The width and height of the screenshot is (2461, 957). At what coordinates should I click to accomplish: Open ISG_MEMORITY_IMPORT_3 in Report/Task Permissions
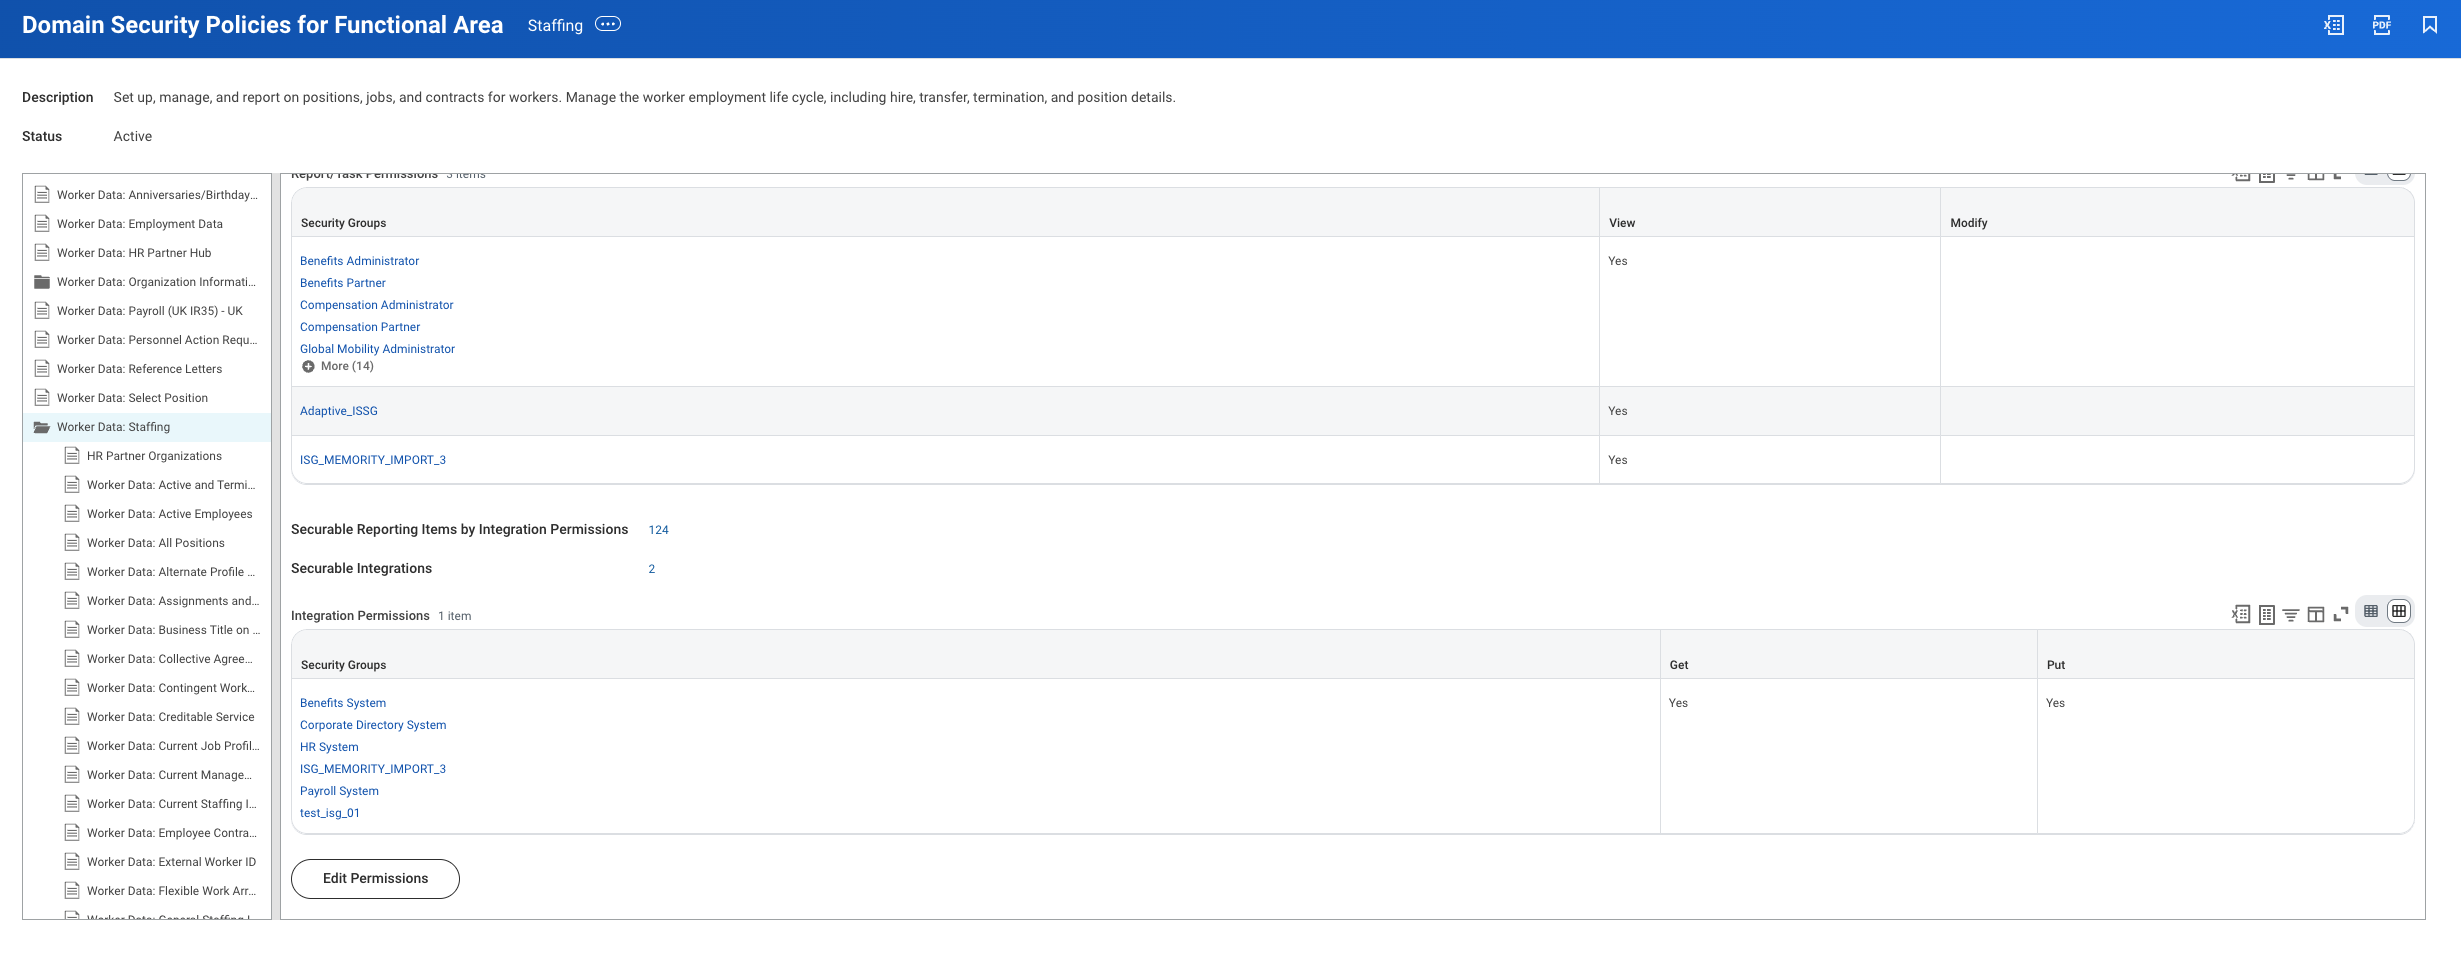point(373,460)
